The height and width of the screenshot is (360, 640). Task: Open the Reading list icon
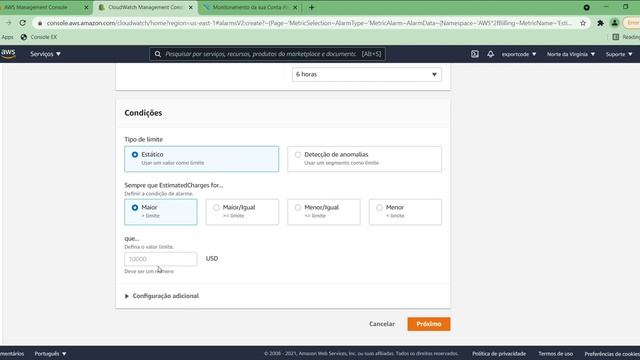[616, 37]
